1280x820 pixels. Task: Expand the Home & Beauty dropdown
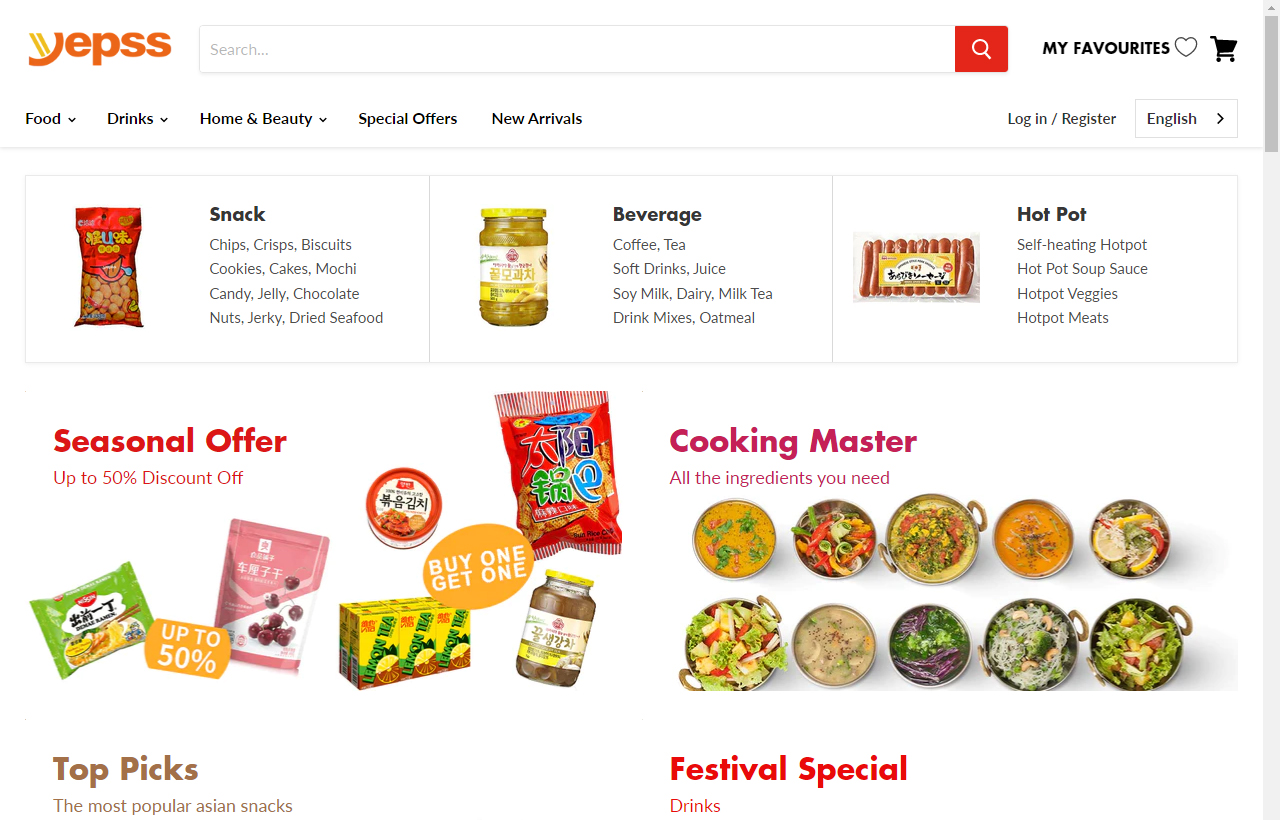263,118
